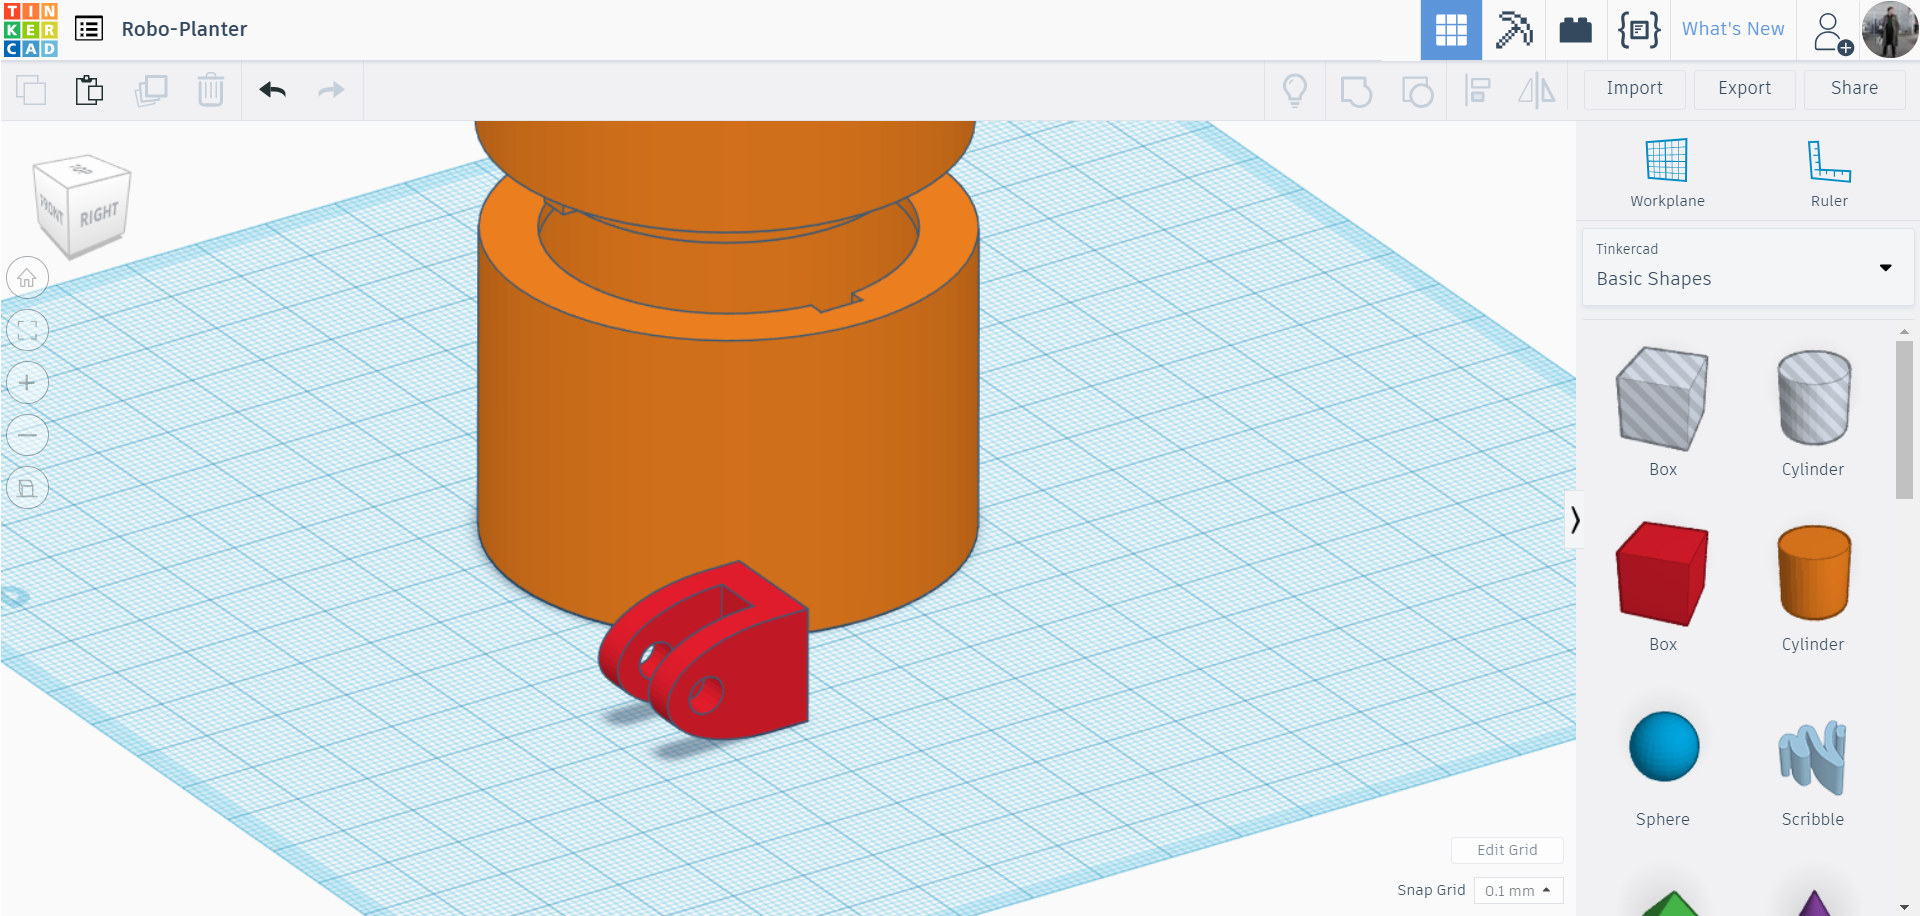Click the Export button
This screenshot has height=916, width=1920.
pyautogui.click(x=1745, y=89)
